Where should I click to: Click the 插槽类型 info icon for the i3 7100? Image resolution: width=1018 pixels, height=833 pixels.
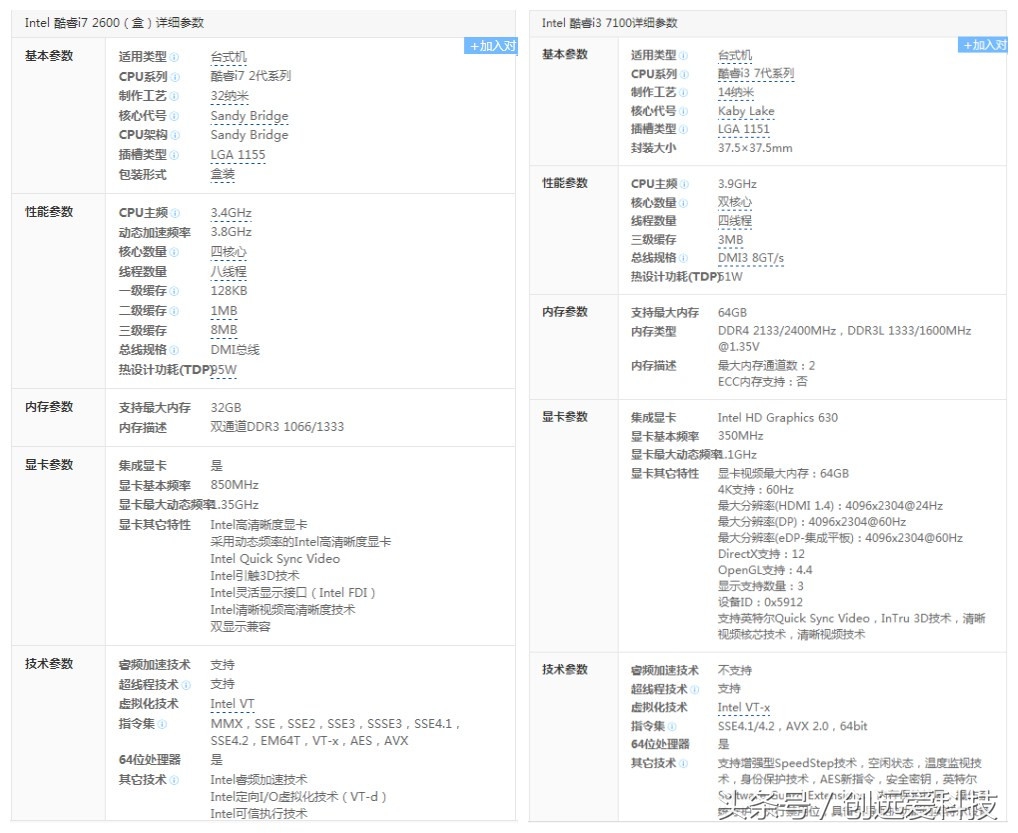(684, 130)
